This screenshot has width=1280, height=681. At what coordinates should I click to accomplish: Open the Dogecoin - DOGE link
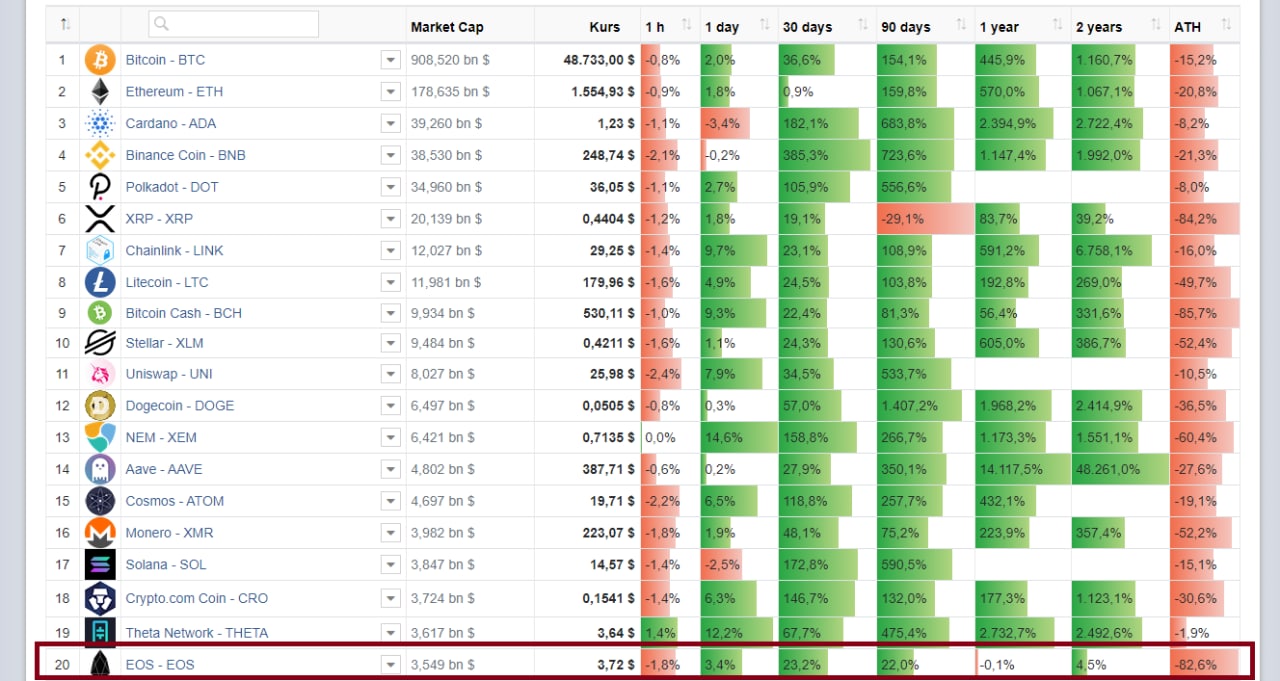point(180,406)
